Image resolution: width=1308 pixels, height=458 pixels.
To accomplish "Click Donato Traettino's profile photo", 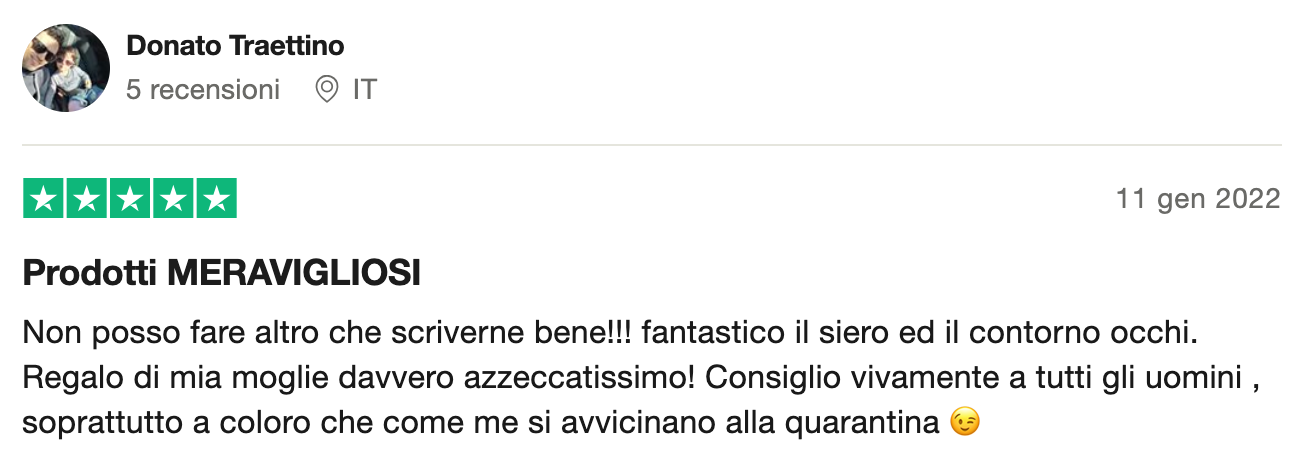I will pyautogui.click(x=66, y=68).
